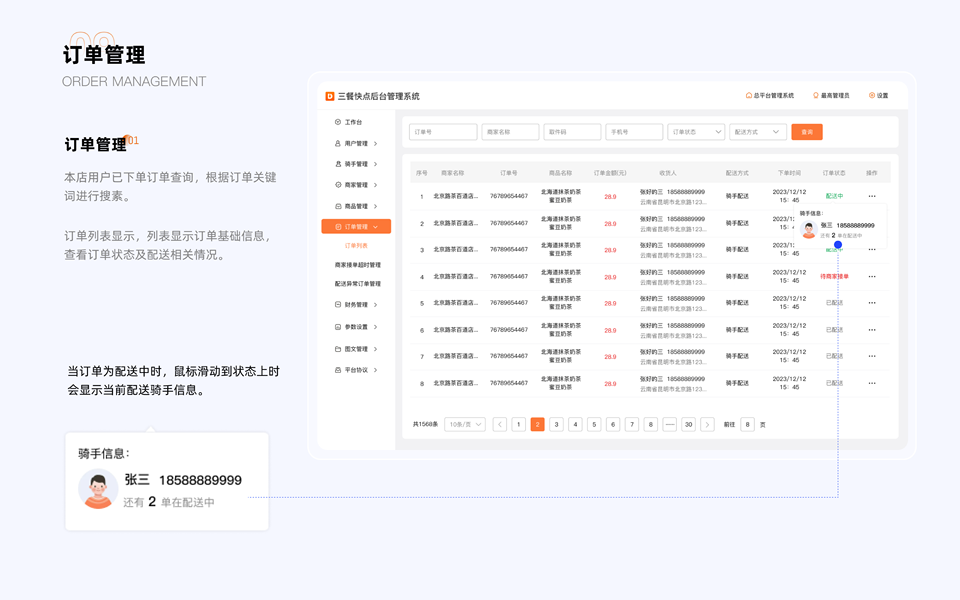The height and width of the screenshot is (600, 960).
Task: Focus the 订单号 search field
Action: point(443,132)
